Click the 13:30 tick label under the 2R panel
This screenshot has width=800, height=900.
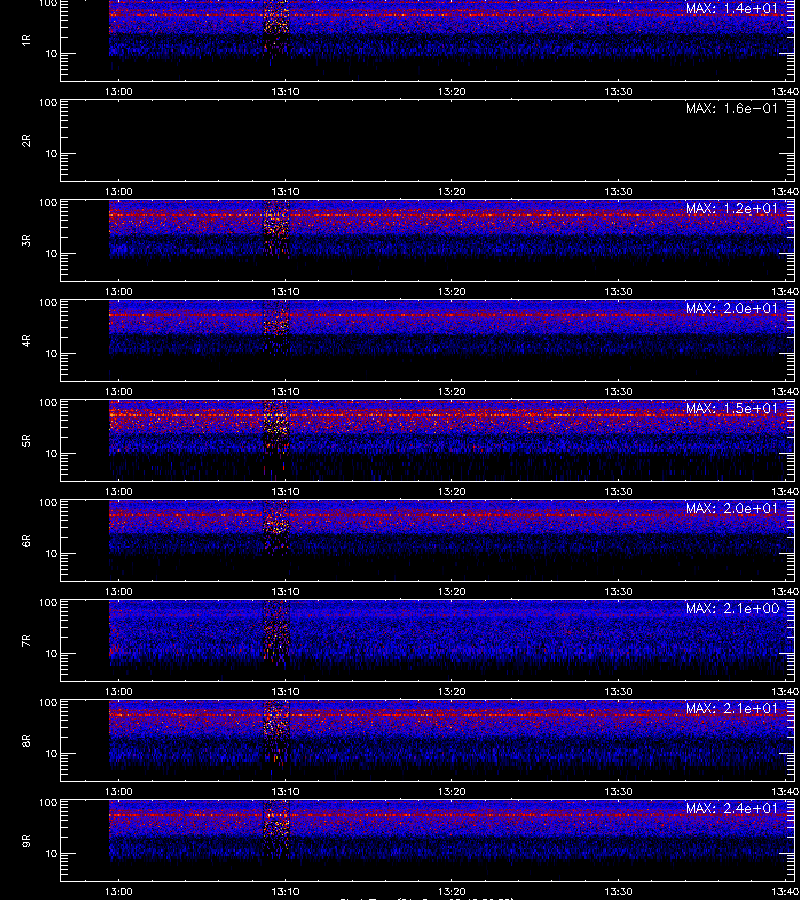(618, 192)
